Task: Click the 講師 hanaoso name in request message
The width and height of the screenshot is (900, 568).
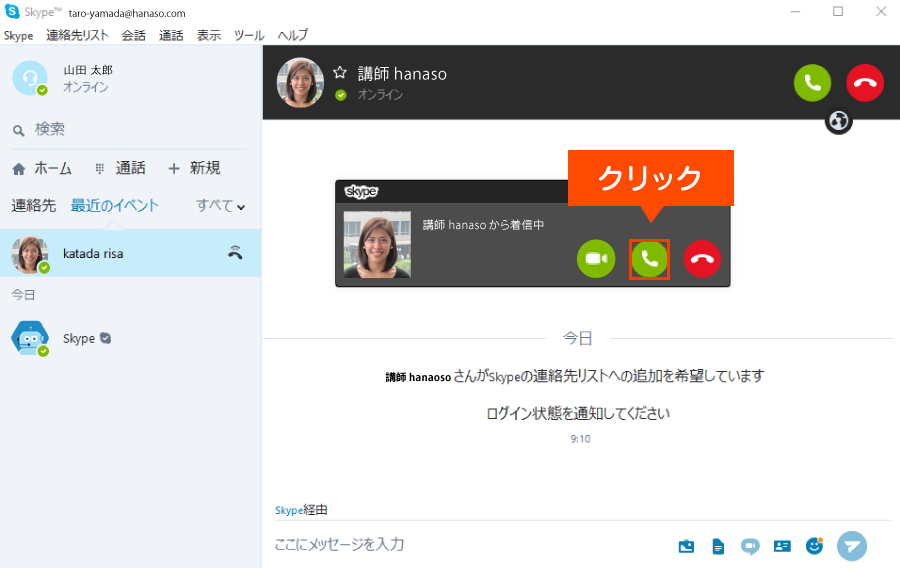Action: [418, 378]
